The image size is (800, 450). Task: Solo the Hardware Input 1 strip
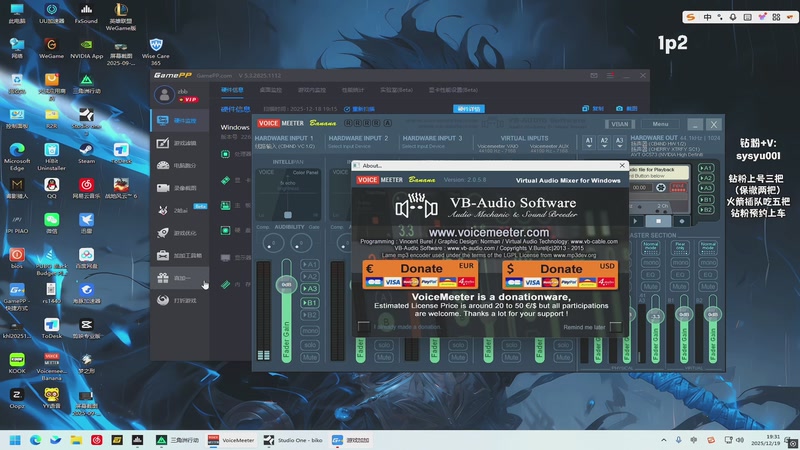pyautogui.click(x=310, y=345)
